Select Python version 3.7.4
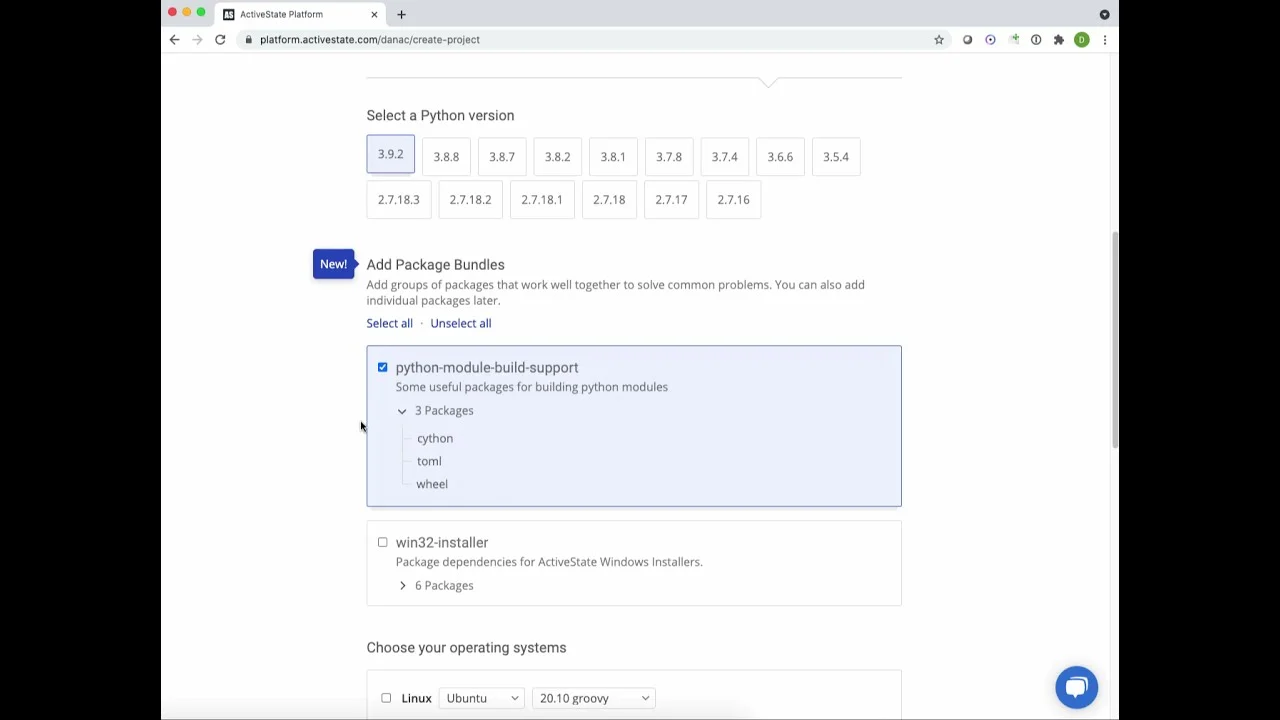Screen dimensions: 1280x720 point(725,157)
